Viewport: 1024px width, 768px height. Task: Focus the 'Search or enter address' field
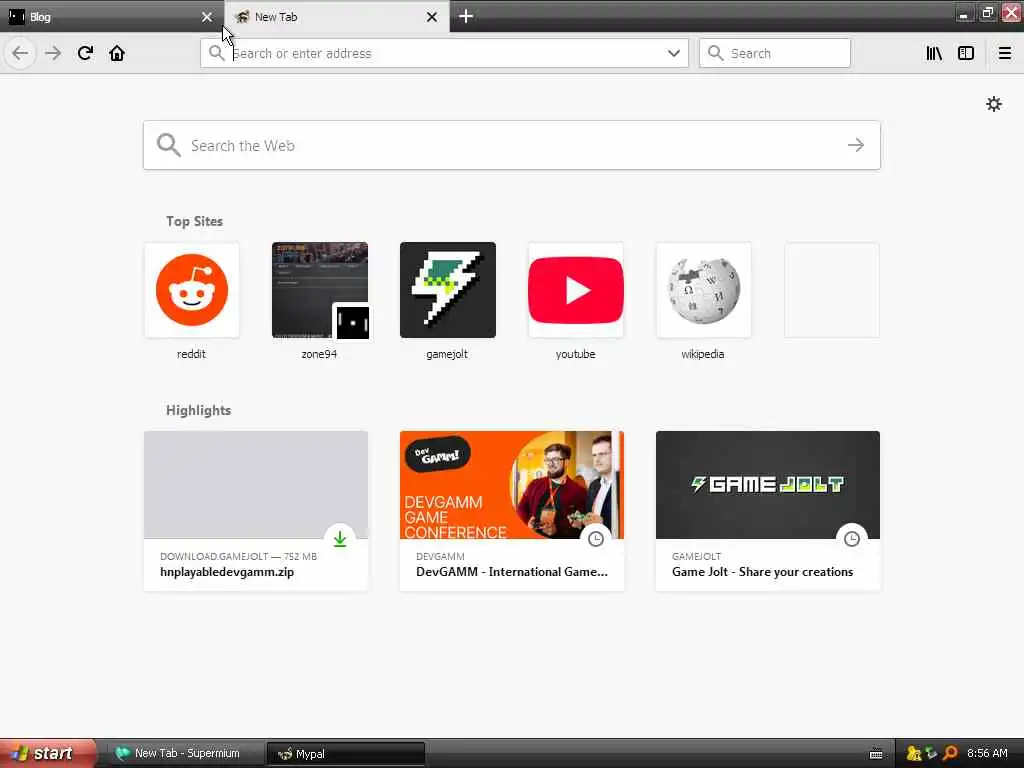[x=444, y=53]
